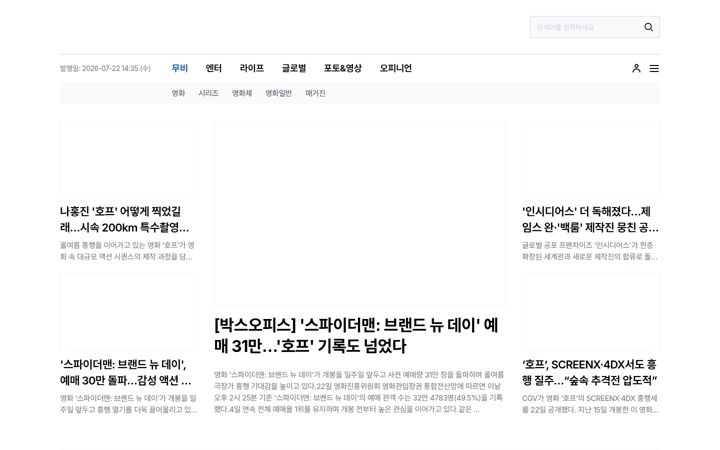Select the 엔터 menu tab

(x=214, y=68)
